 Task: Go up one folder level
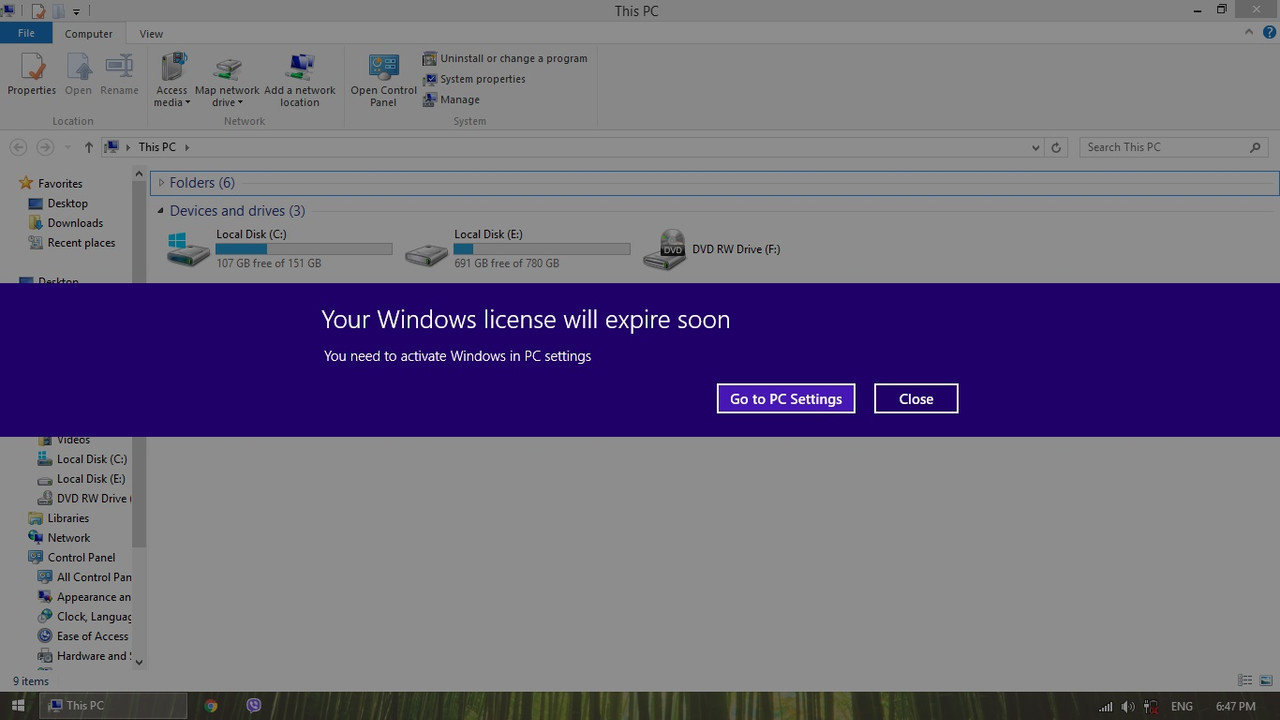click(88, 147)
